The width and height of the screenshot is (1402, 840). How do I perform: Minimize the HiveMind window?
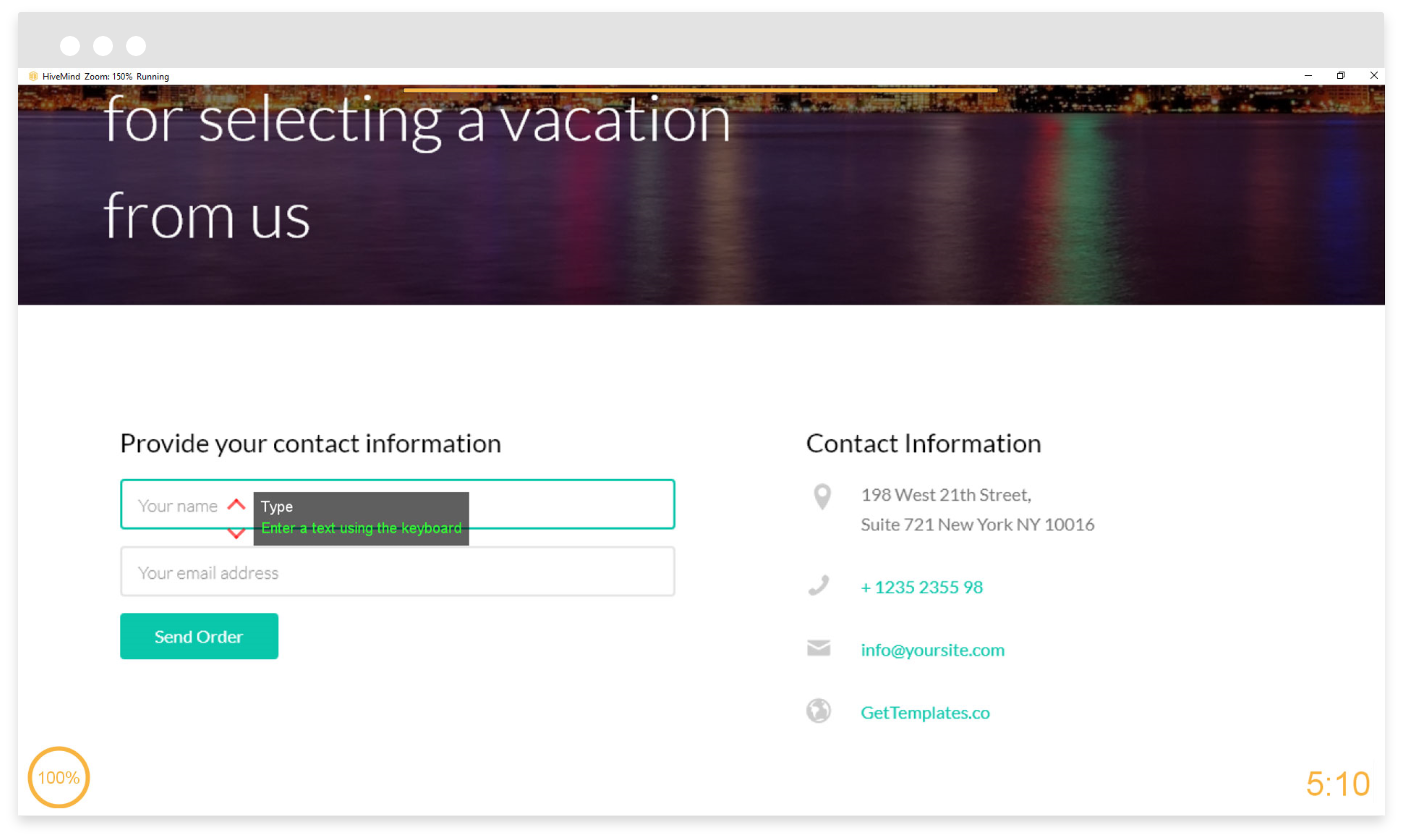tap(1308, 76)
